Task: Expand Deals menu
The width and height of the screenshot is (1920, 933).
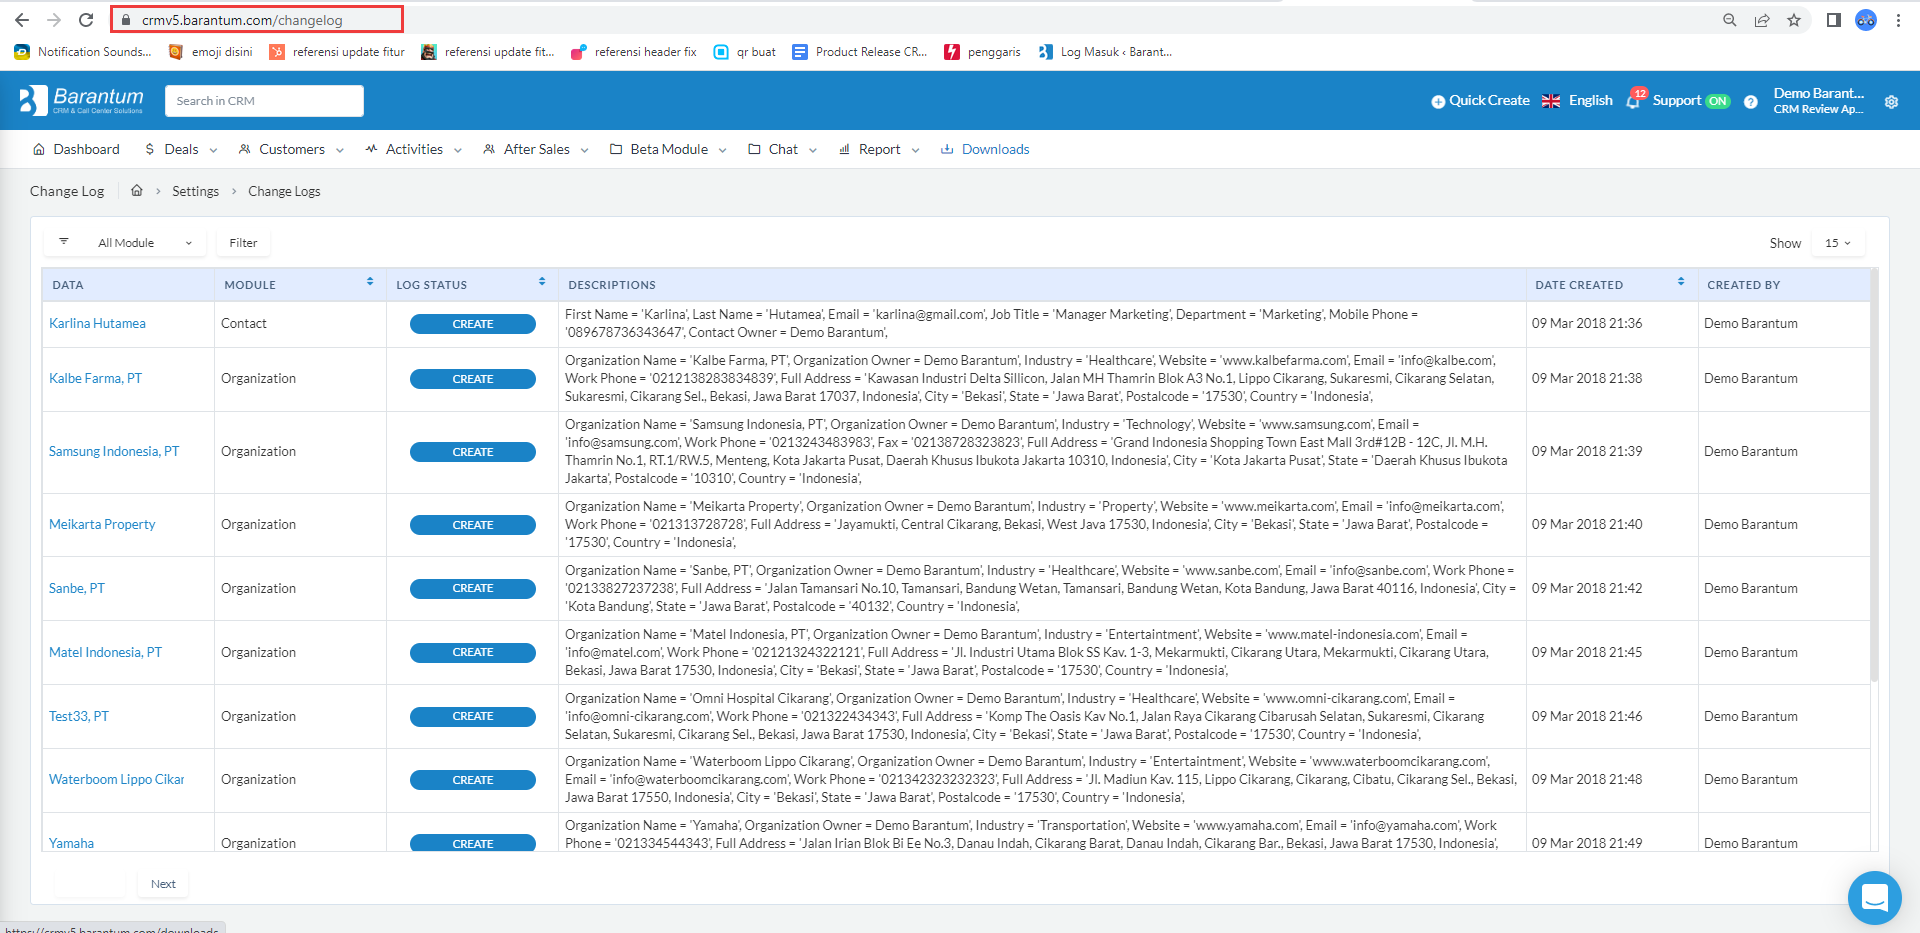Action: 181,149
